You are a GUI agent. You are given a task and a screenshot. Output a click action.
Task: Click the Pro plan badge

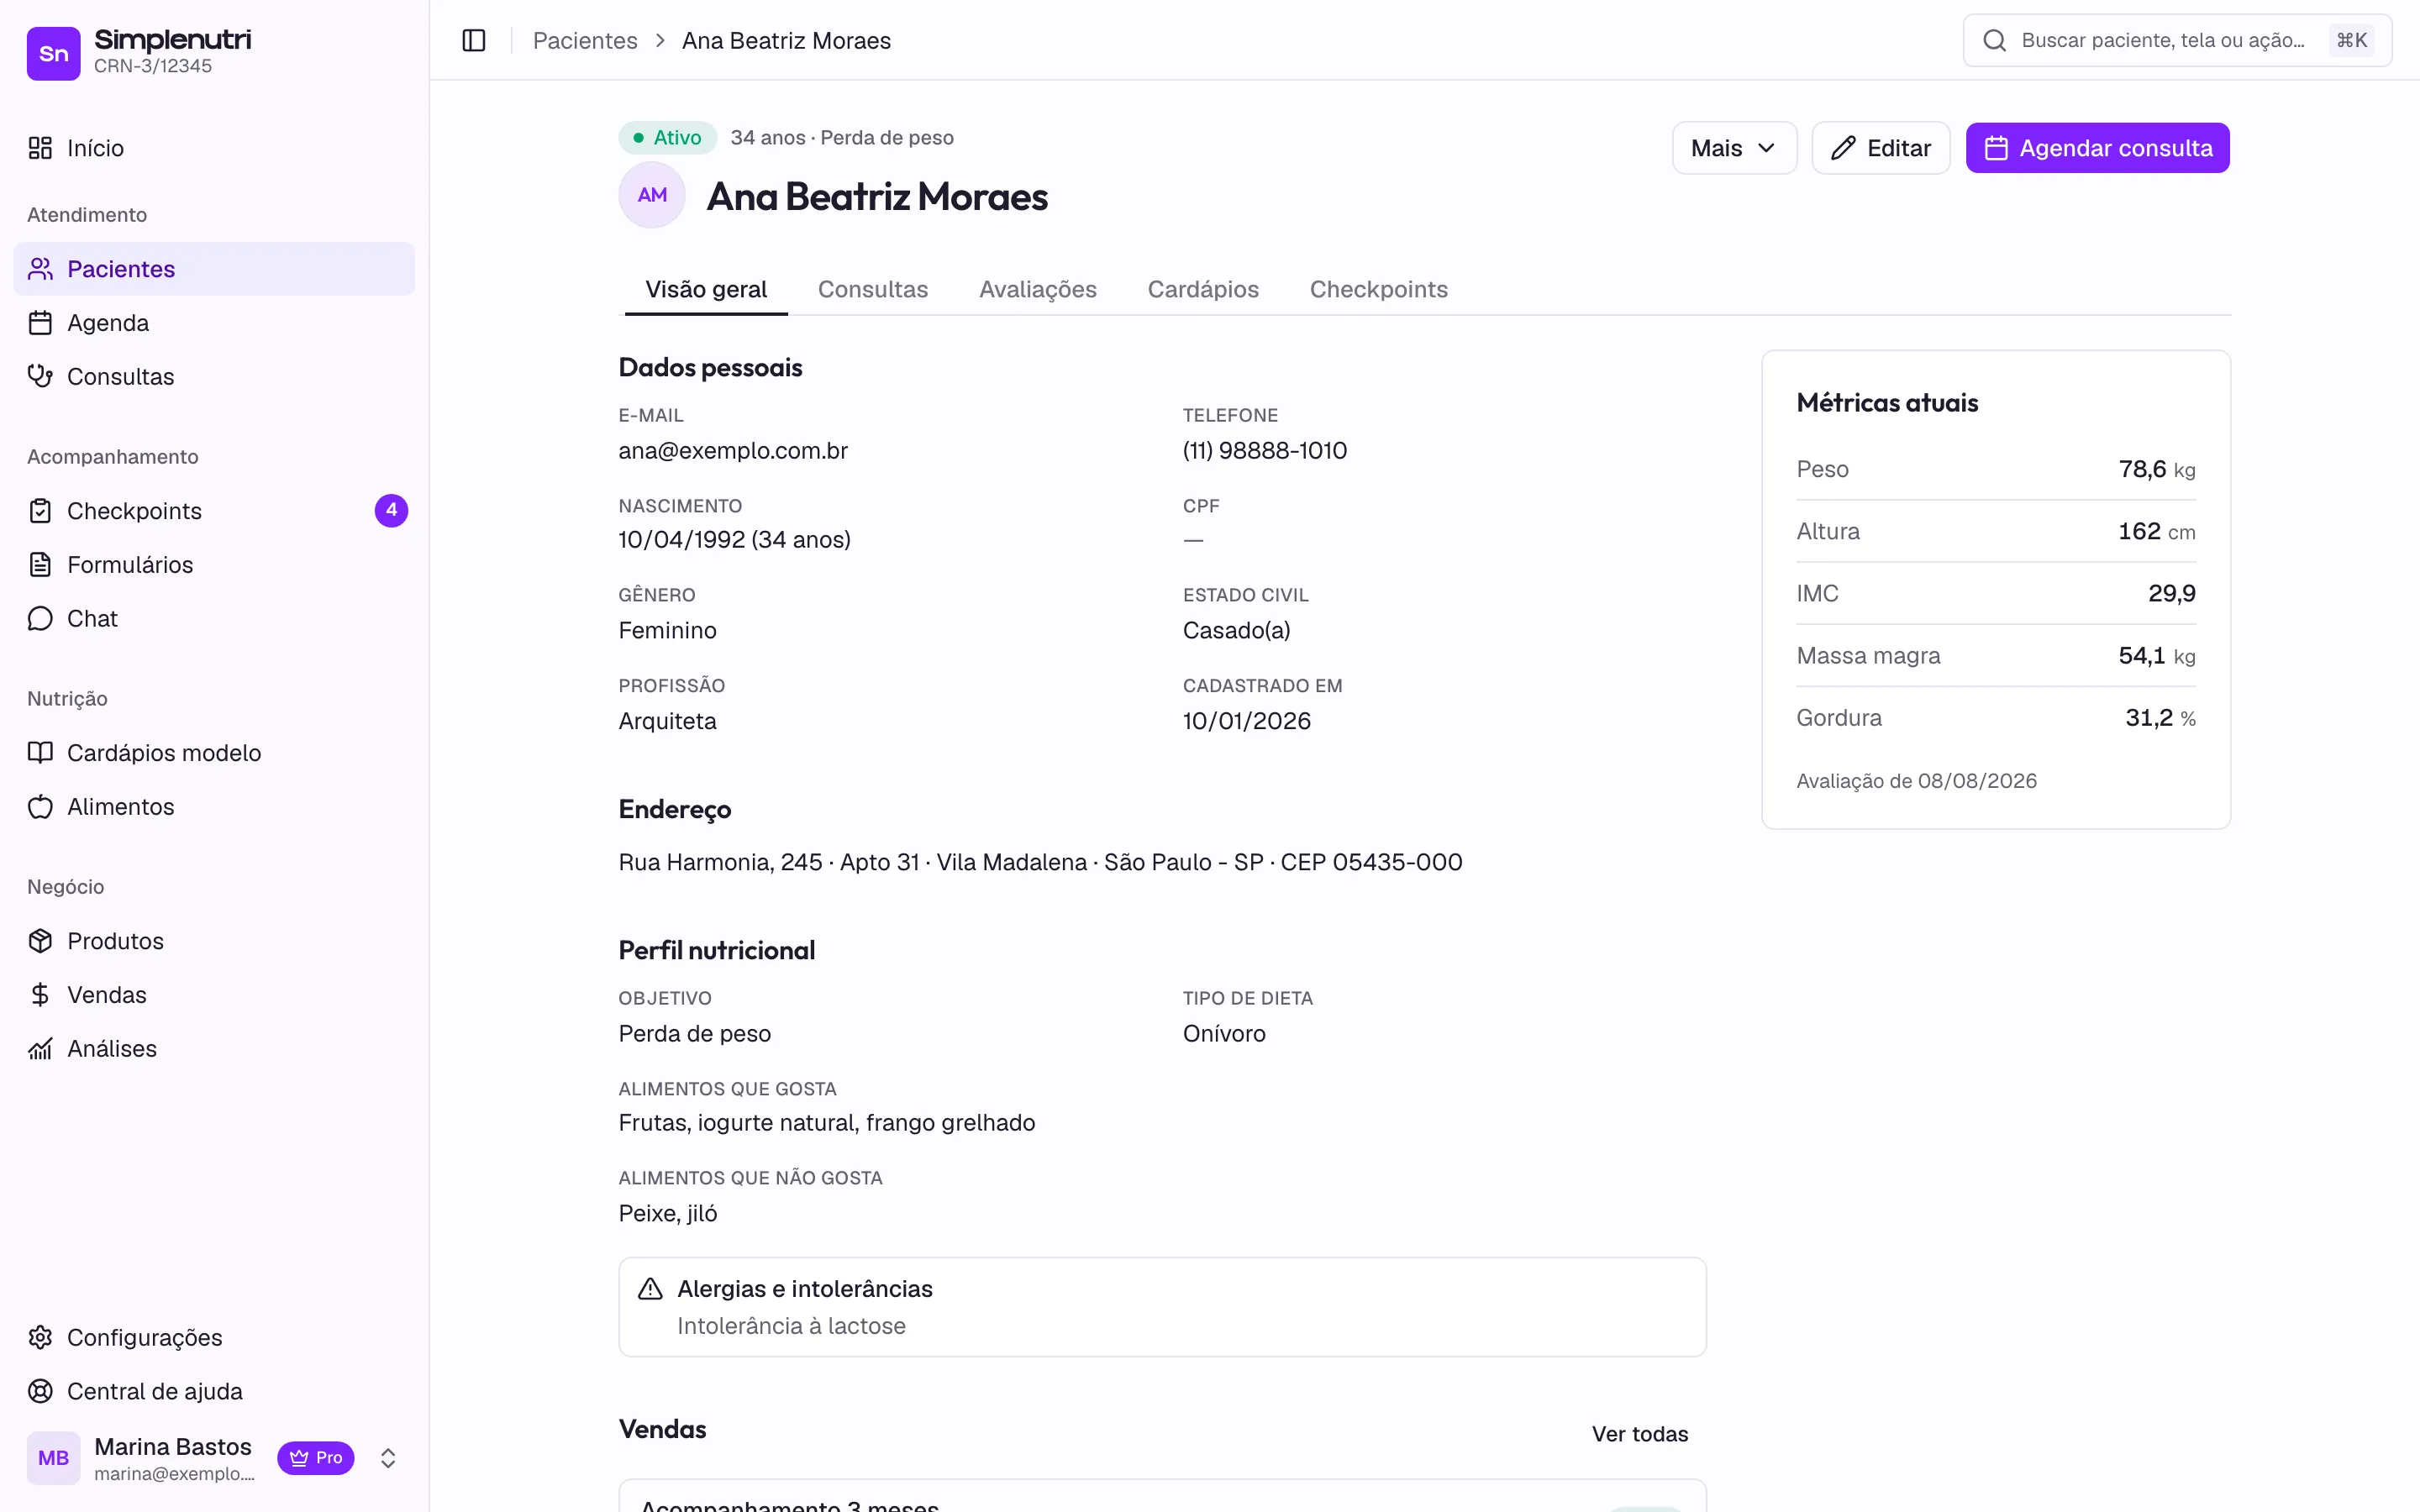[x=316, y=1458]
